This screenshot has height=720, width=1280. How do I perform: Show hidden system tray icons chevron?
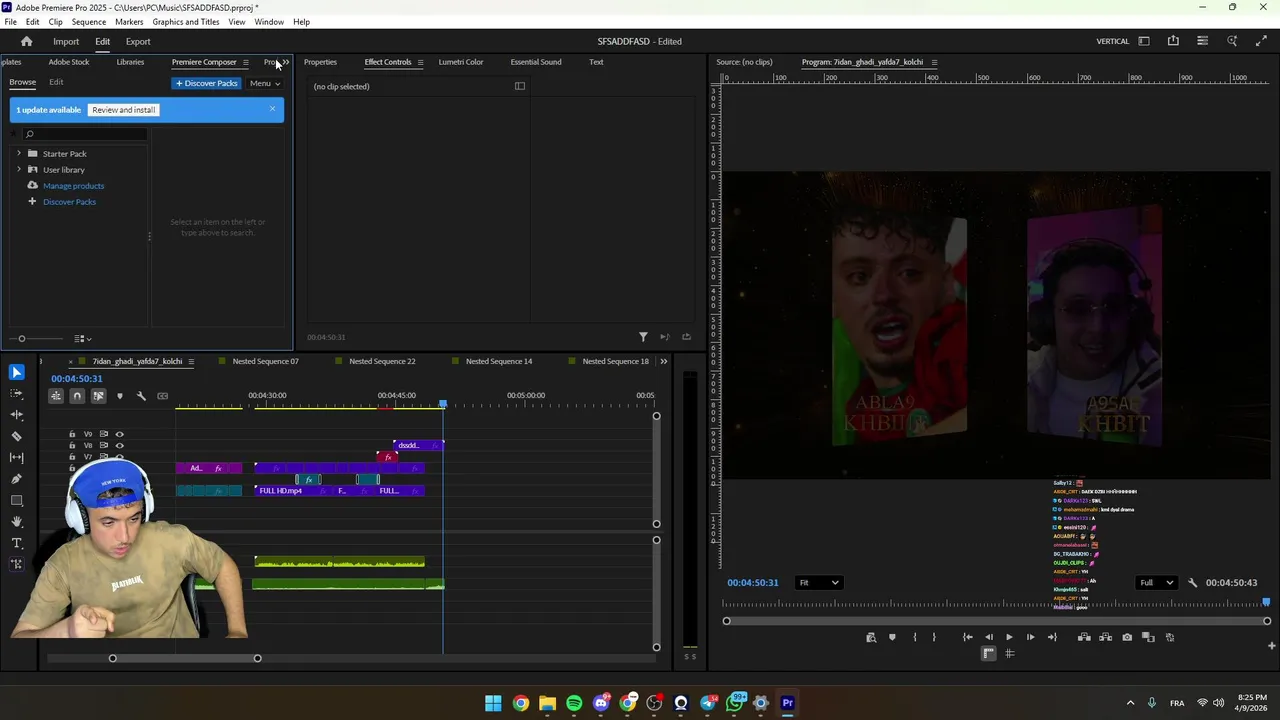coord(1130,703)
